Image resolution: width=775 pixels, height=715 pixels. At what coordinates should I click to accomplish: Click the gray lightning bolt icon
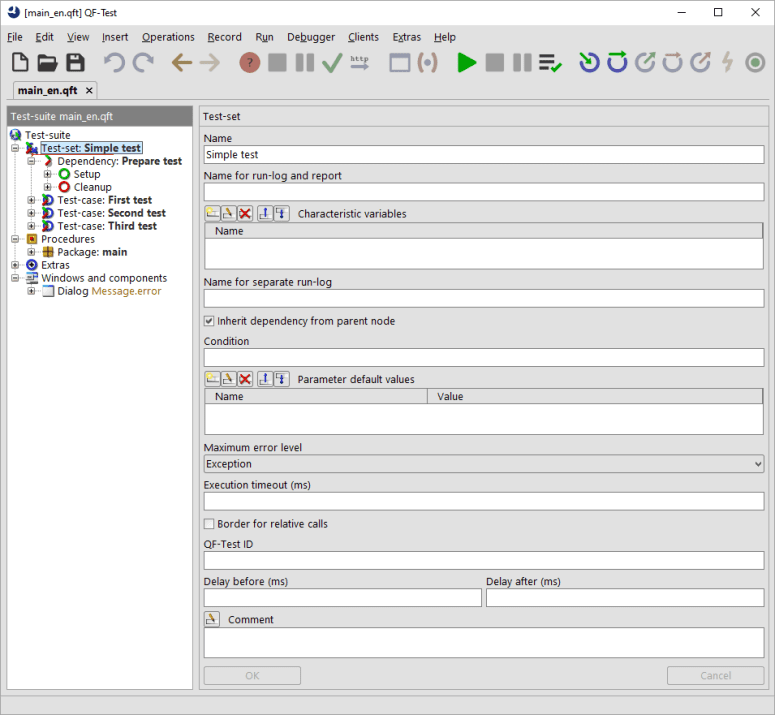pyautogui.click(x=728, y=63)
